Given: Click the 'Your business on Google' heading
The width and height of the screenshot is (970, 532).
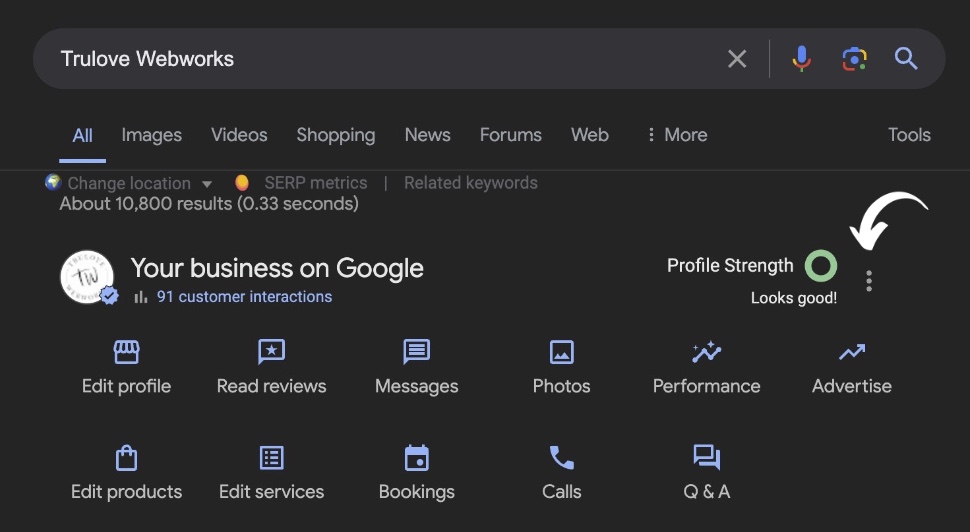Looking at the screenshot, I should [277, 268].
